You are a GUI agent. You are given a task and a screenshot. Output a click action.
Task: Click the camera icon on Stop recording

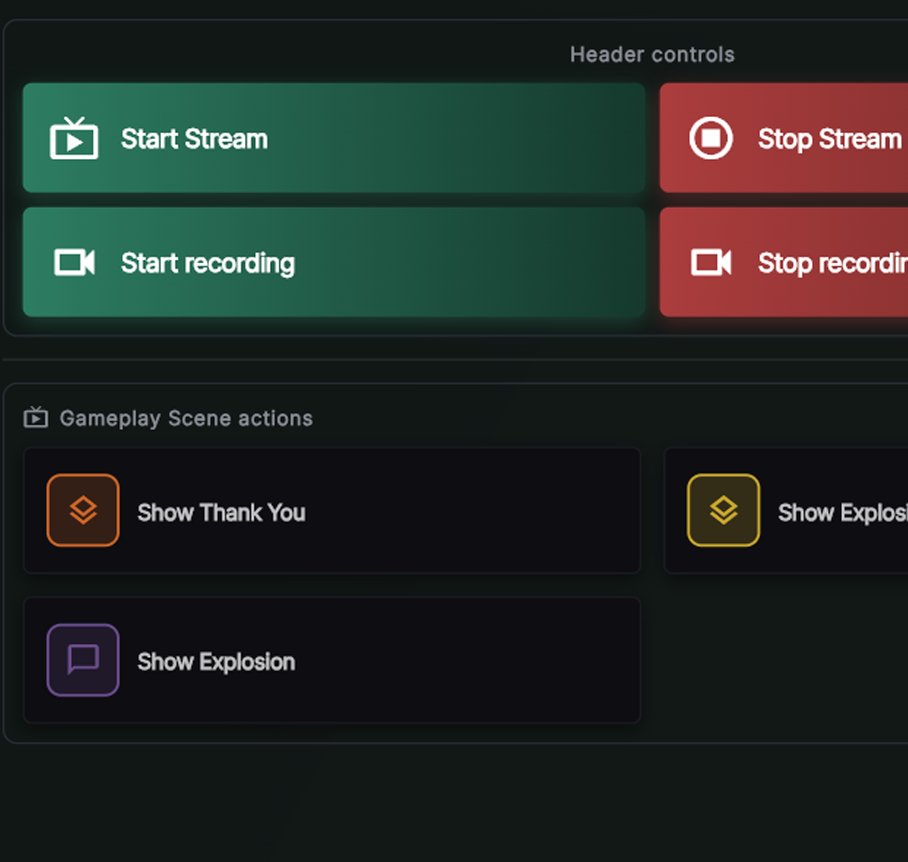coord(711,263)
